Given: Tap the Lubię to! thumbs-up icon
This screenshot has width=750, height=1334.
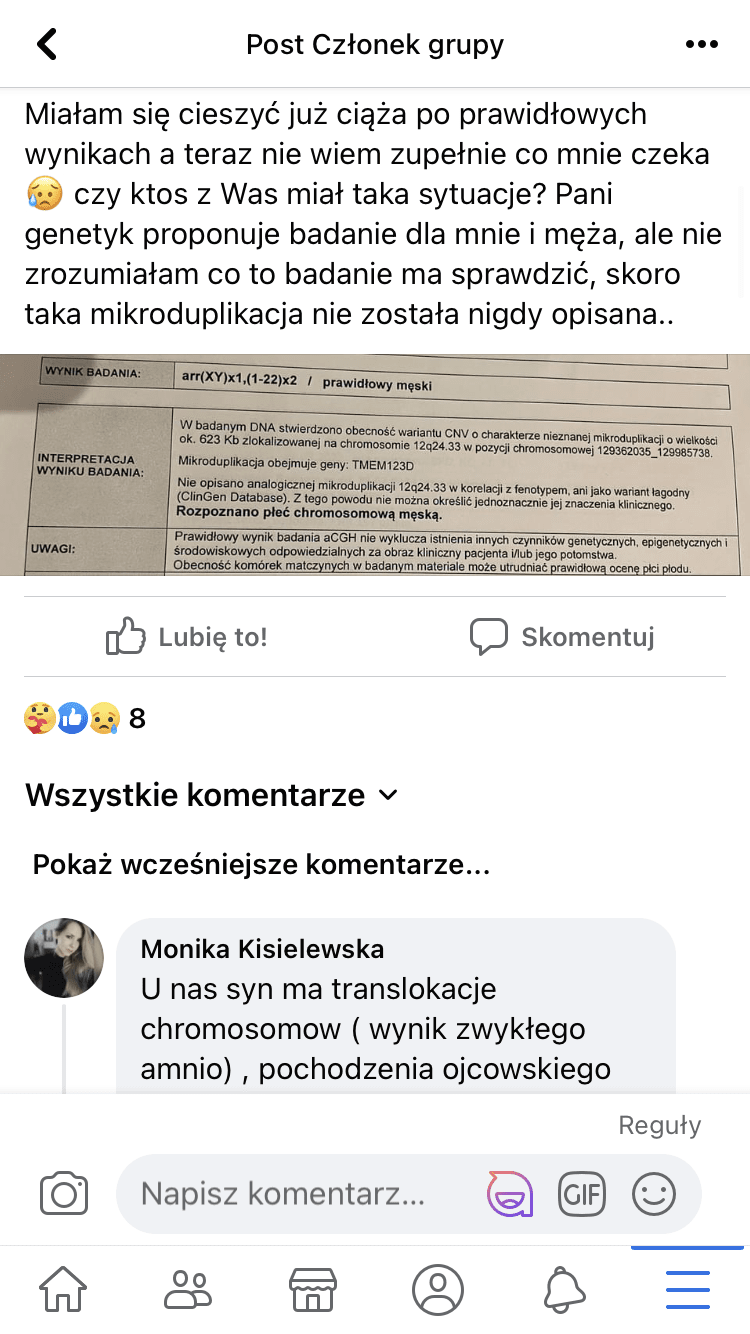Looking at the screenshot, I should click(125, 637).
